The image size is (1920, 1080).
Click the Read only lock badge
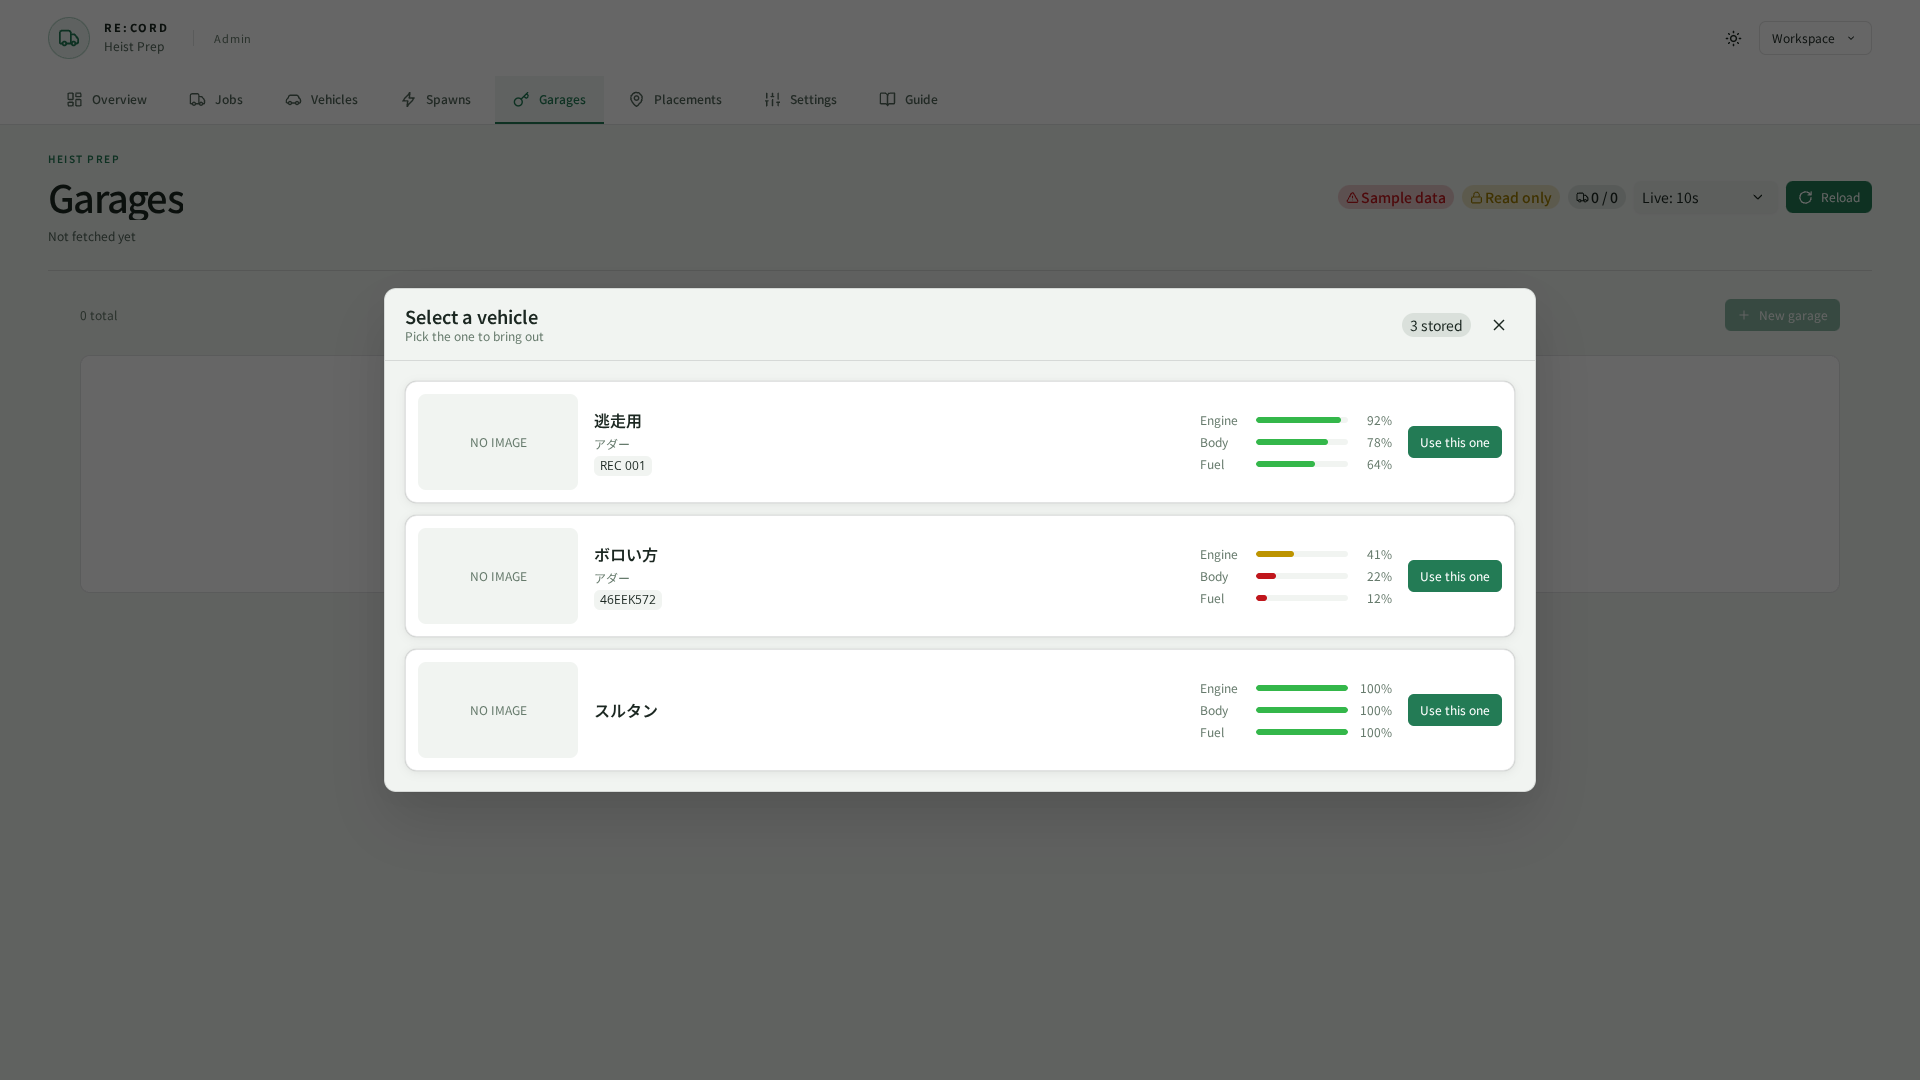pyautogui.click(x=1510, y=197)
